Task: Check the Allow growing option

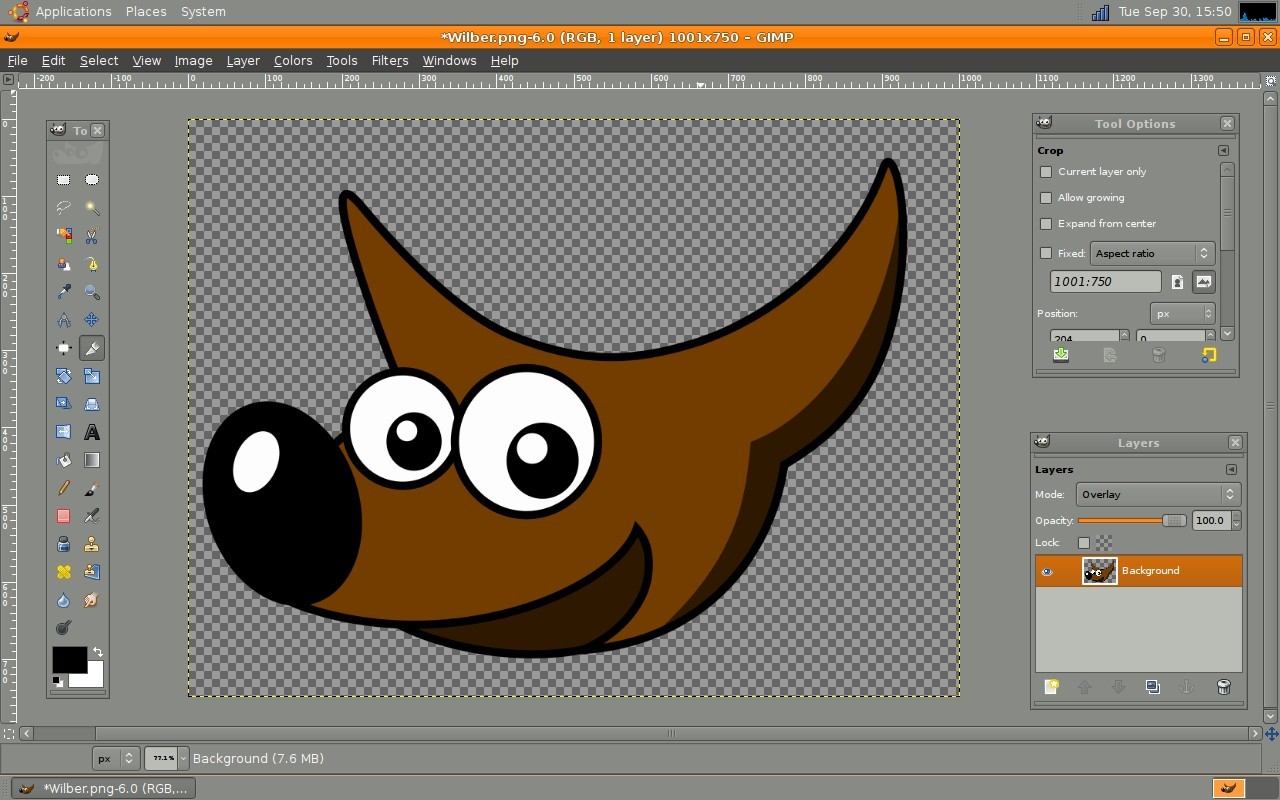Action: [1046, 198]
